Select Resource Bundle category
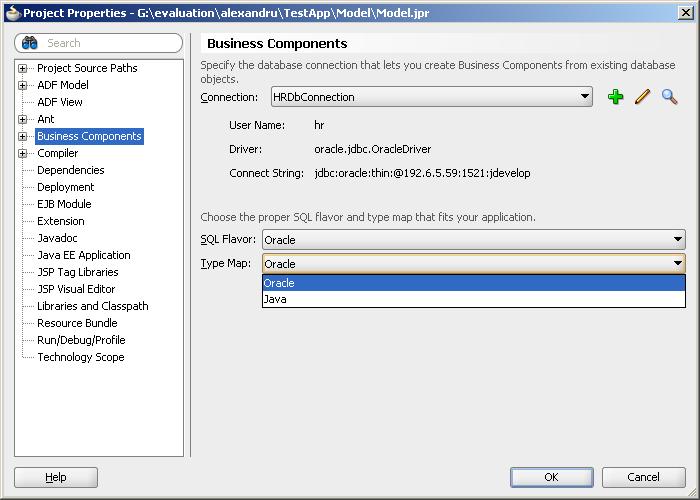This screenshot has width=700, height=500. pyautogui.click(x=77, y=323)
